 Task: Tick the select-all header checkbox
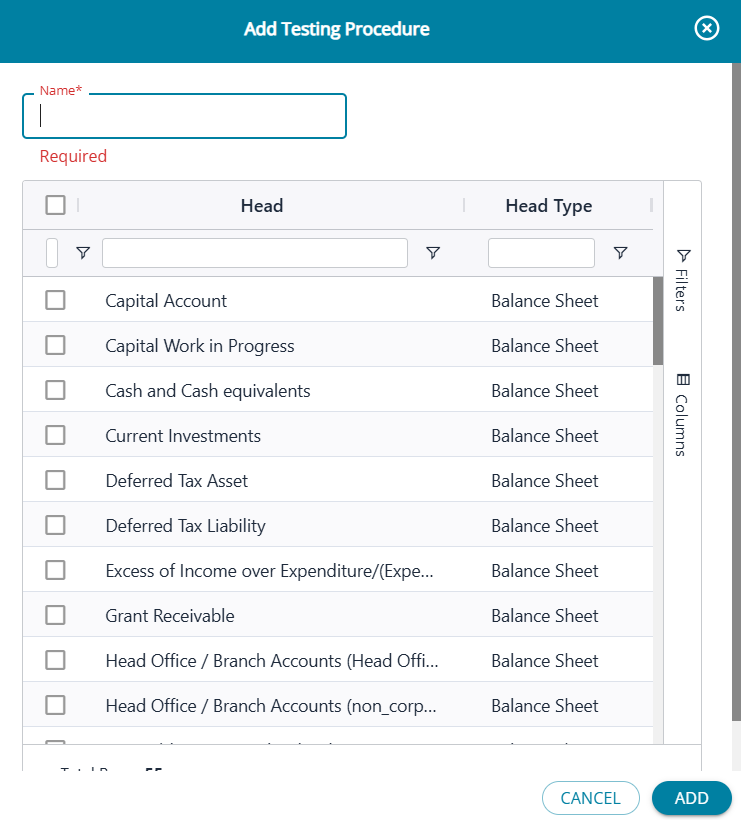pyautogui.click(x=56, y=205)
